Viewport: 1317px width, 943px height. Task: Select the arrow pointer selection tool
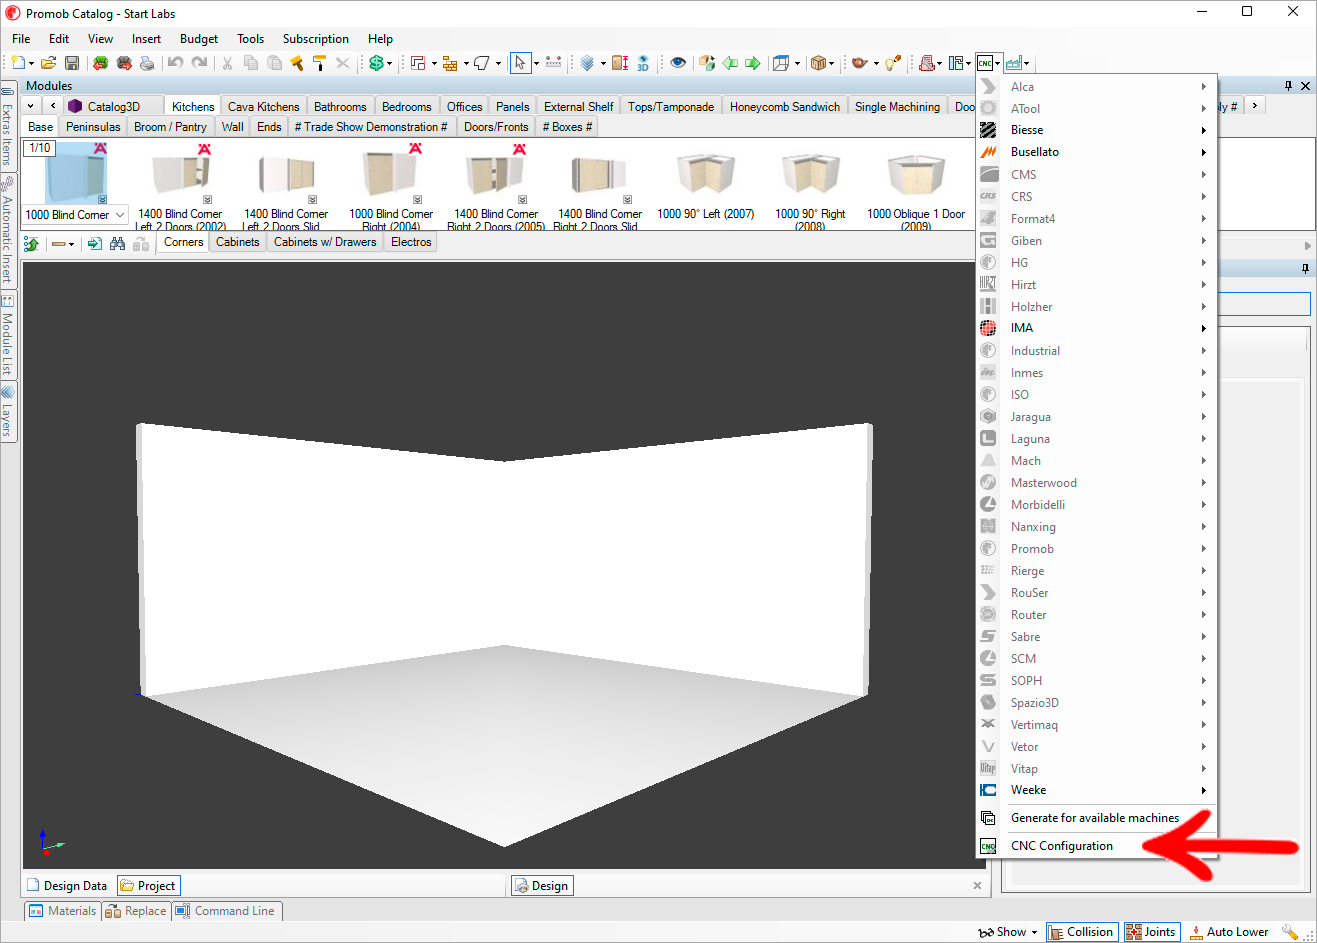click(x=519, y=63)
